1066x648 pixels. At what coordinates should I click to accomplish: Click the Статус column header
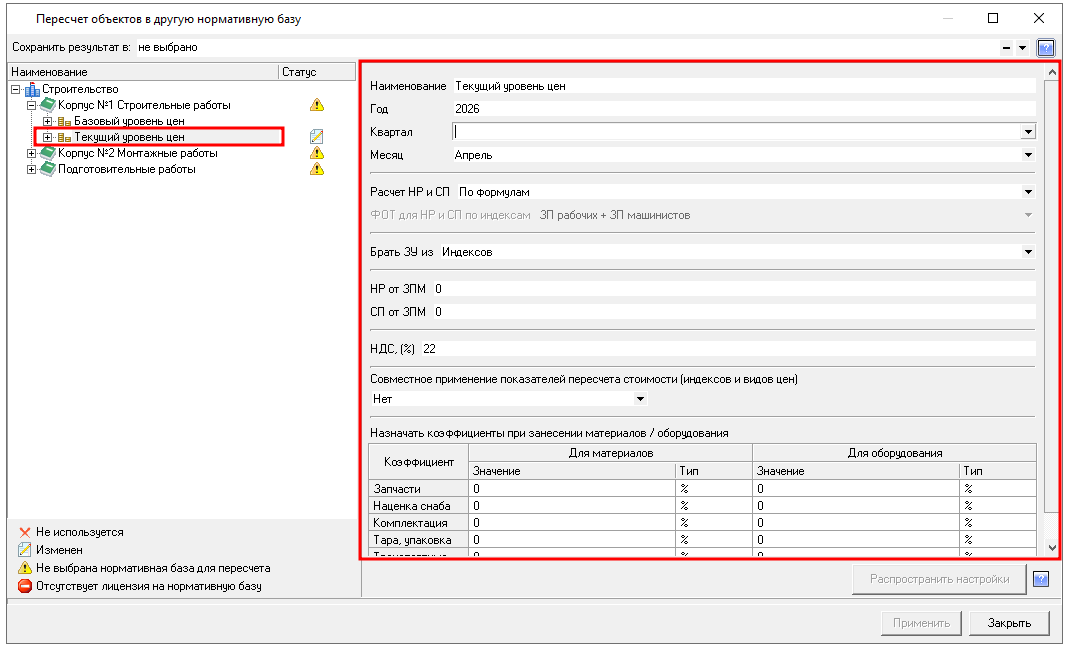(316, 72)
